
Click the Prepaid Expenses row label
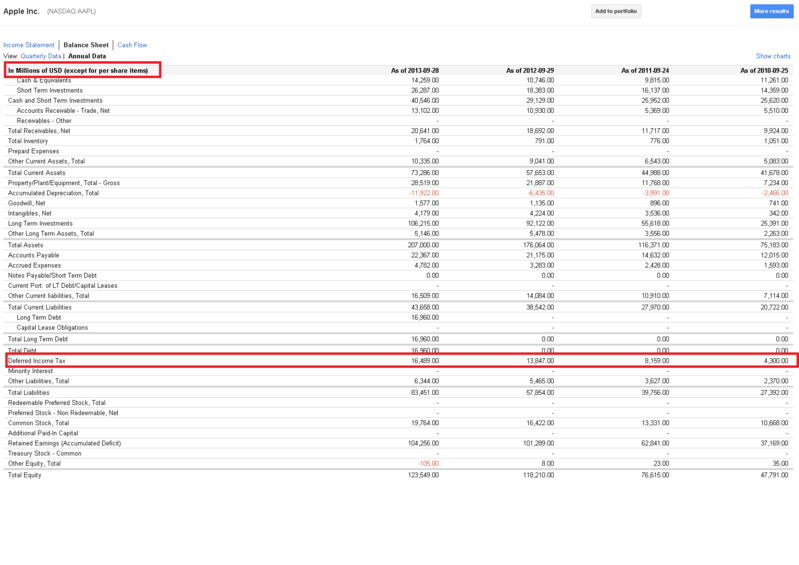pos(34,151)
